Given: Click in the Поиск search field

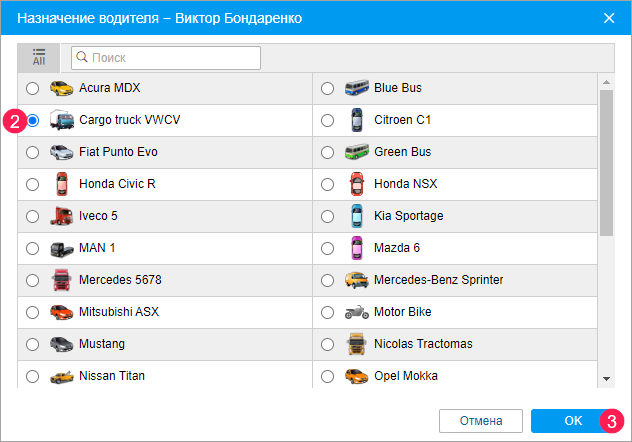Looking at the screenshot, I should (x=170, y=58).
